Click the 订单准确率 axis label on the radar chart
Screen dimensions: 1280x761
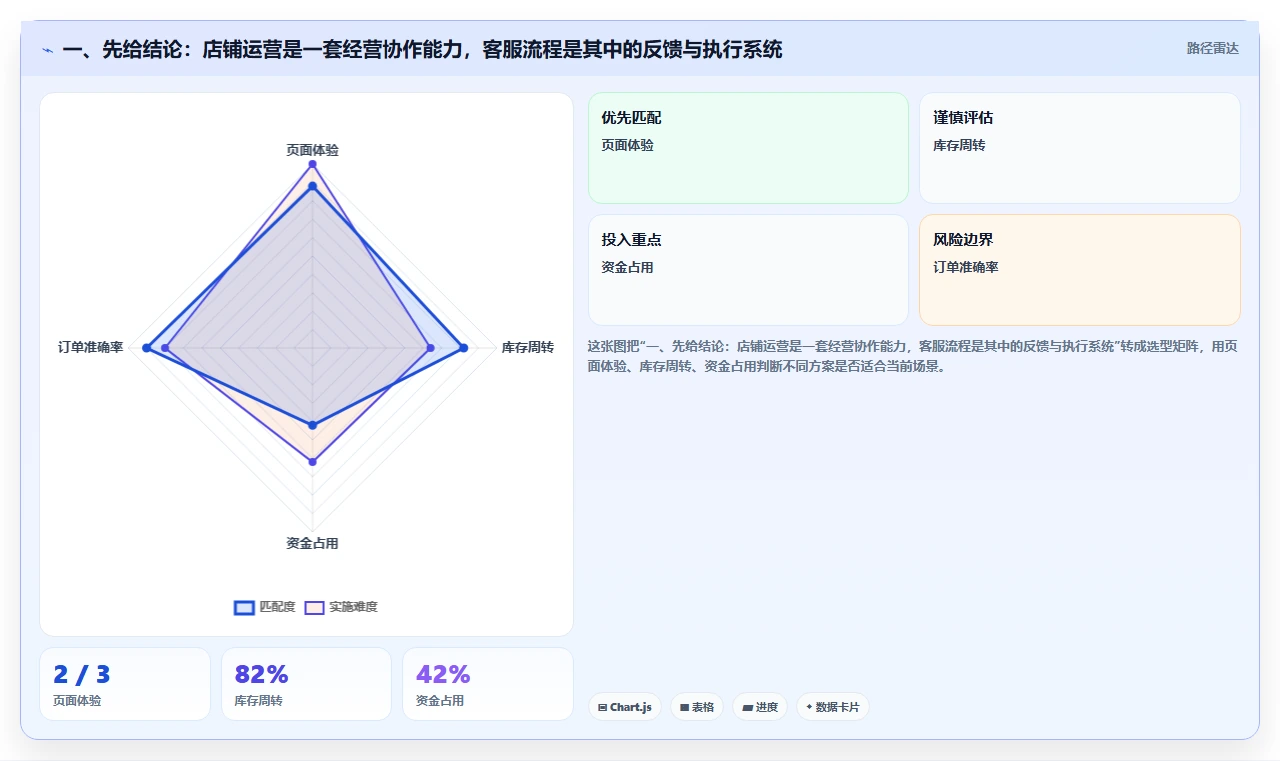click(x=91, y=347)
